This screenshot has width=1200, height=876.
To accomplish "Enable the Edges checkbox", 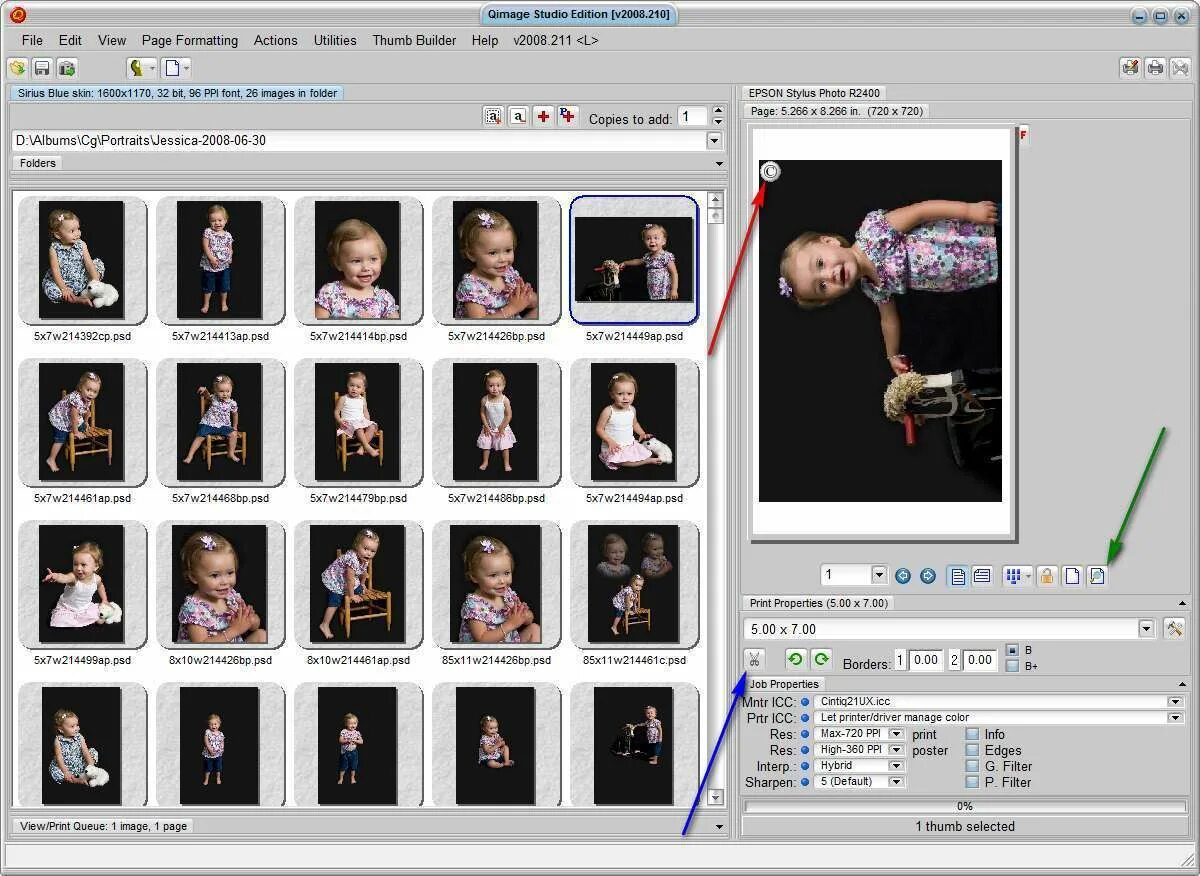I will 972,750.
